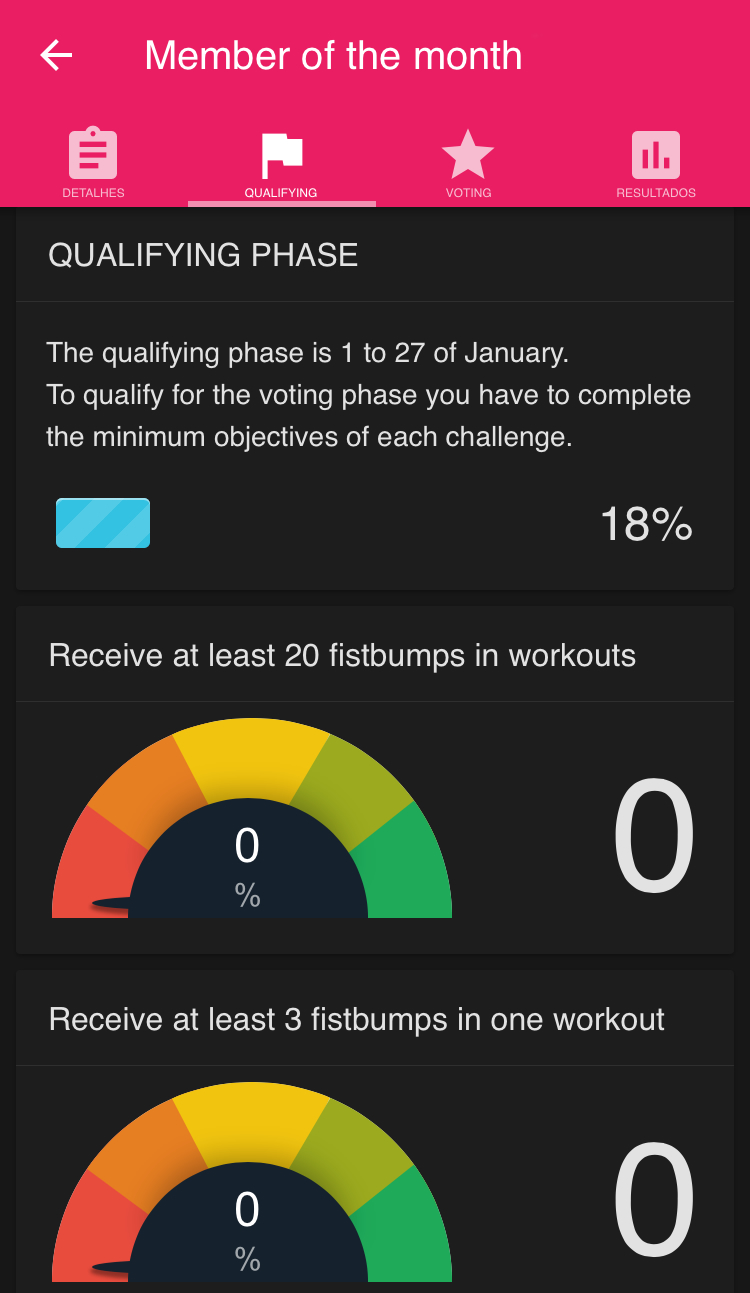Click the gauge for 3 fistbumps challenge

251,1189
